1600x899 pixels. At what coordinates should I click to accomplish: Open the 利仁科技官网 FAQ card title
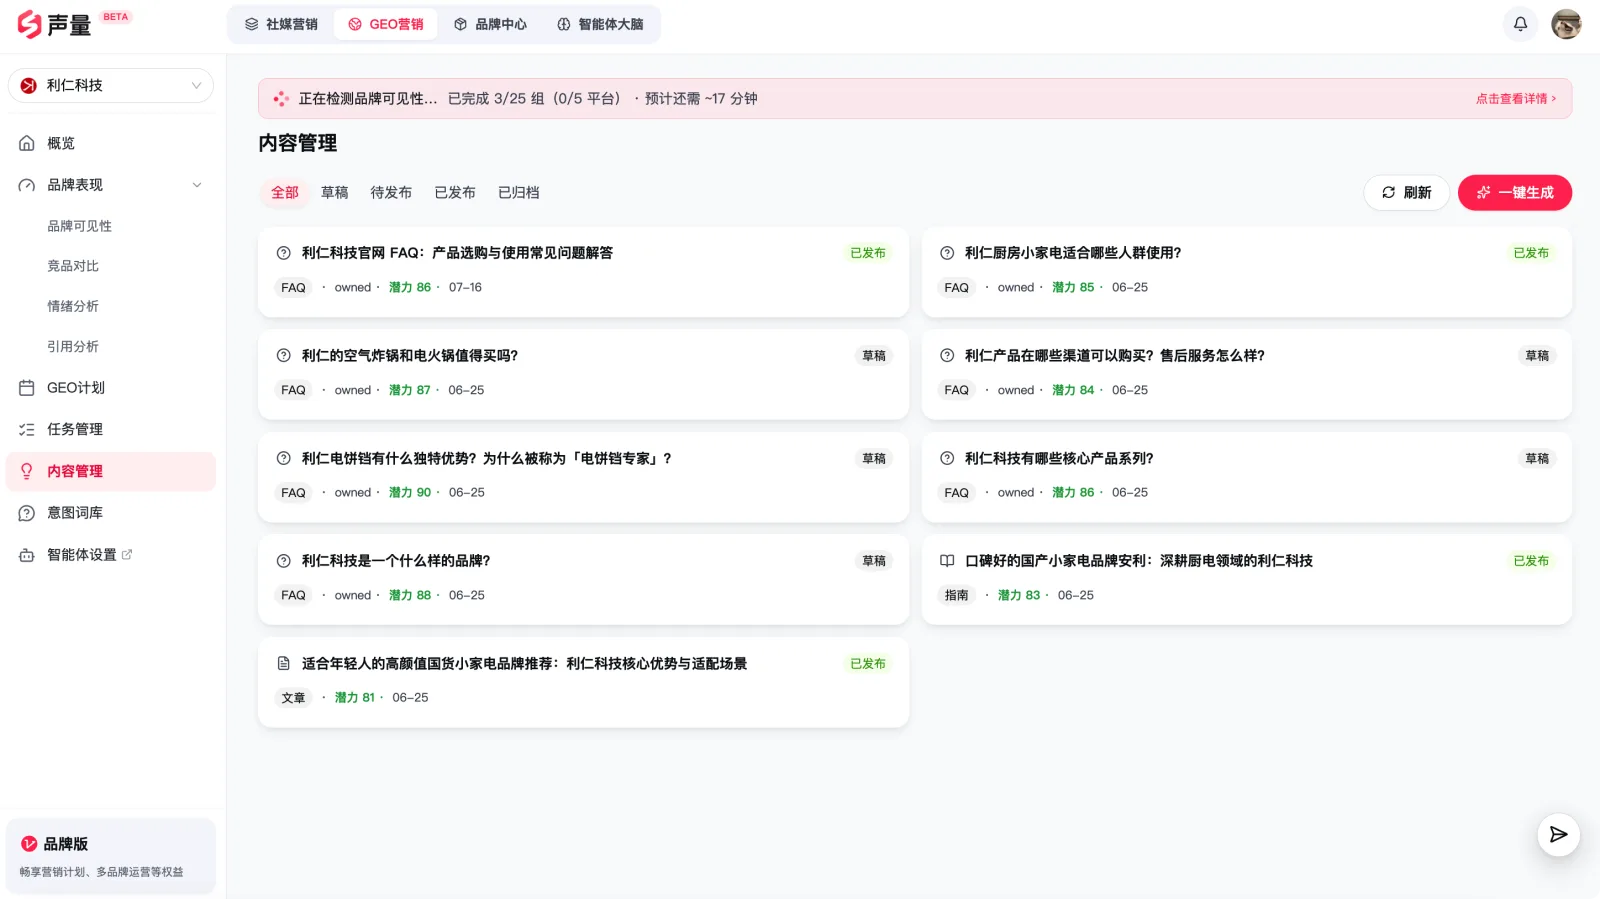(457, 253)
